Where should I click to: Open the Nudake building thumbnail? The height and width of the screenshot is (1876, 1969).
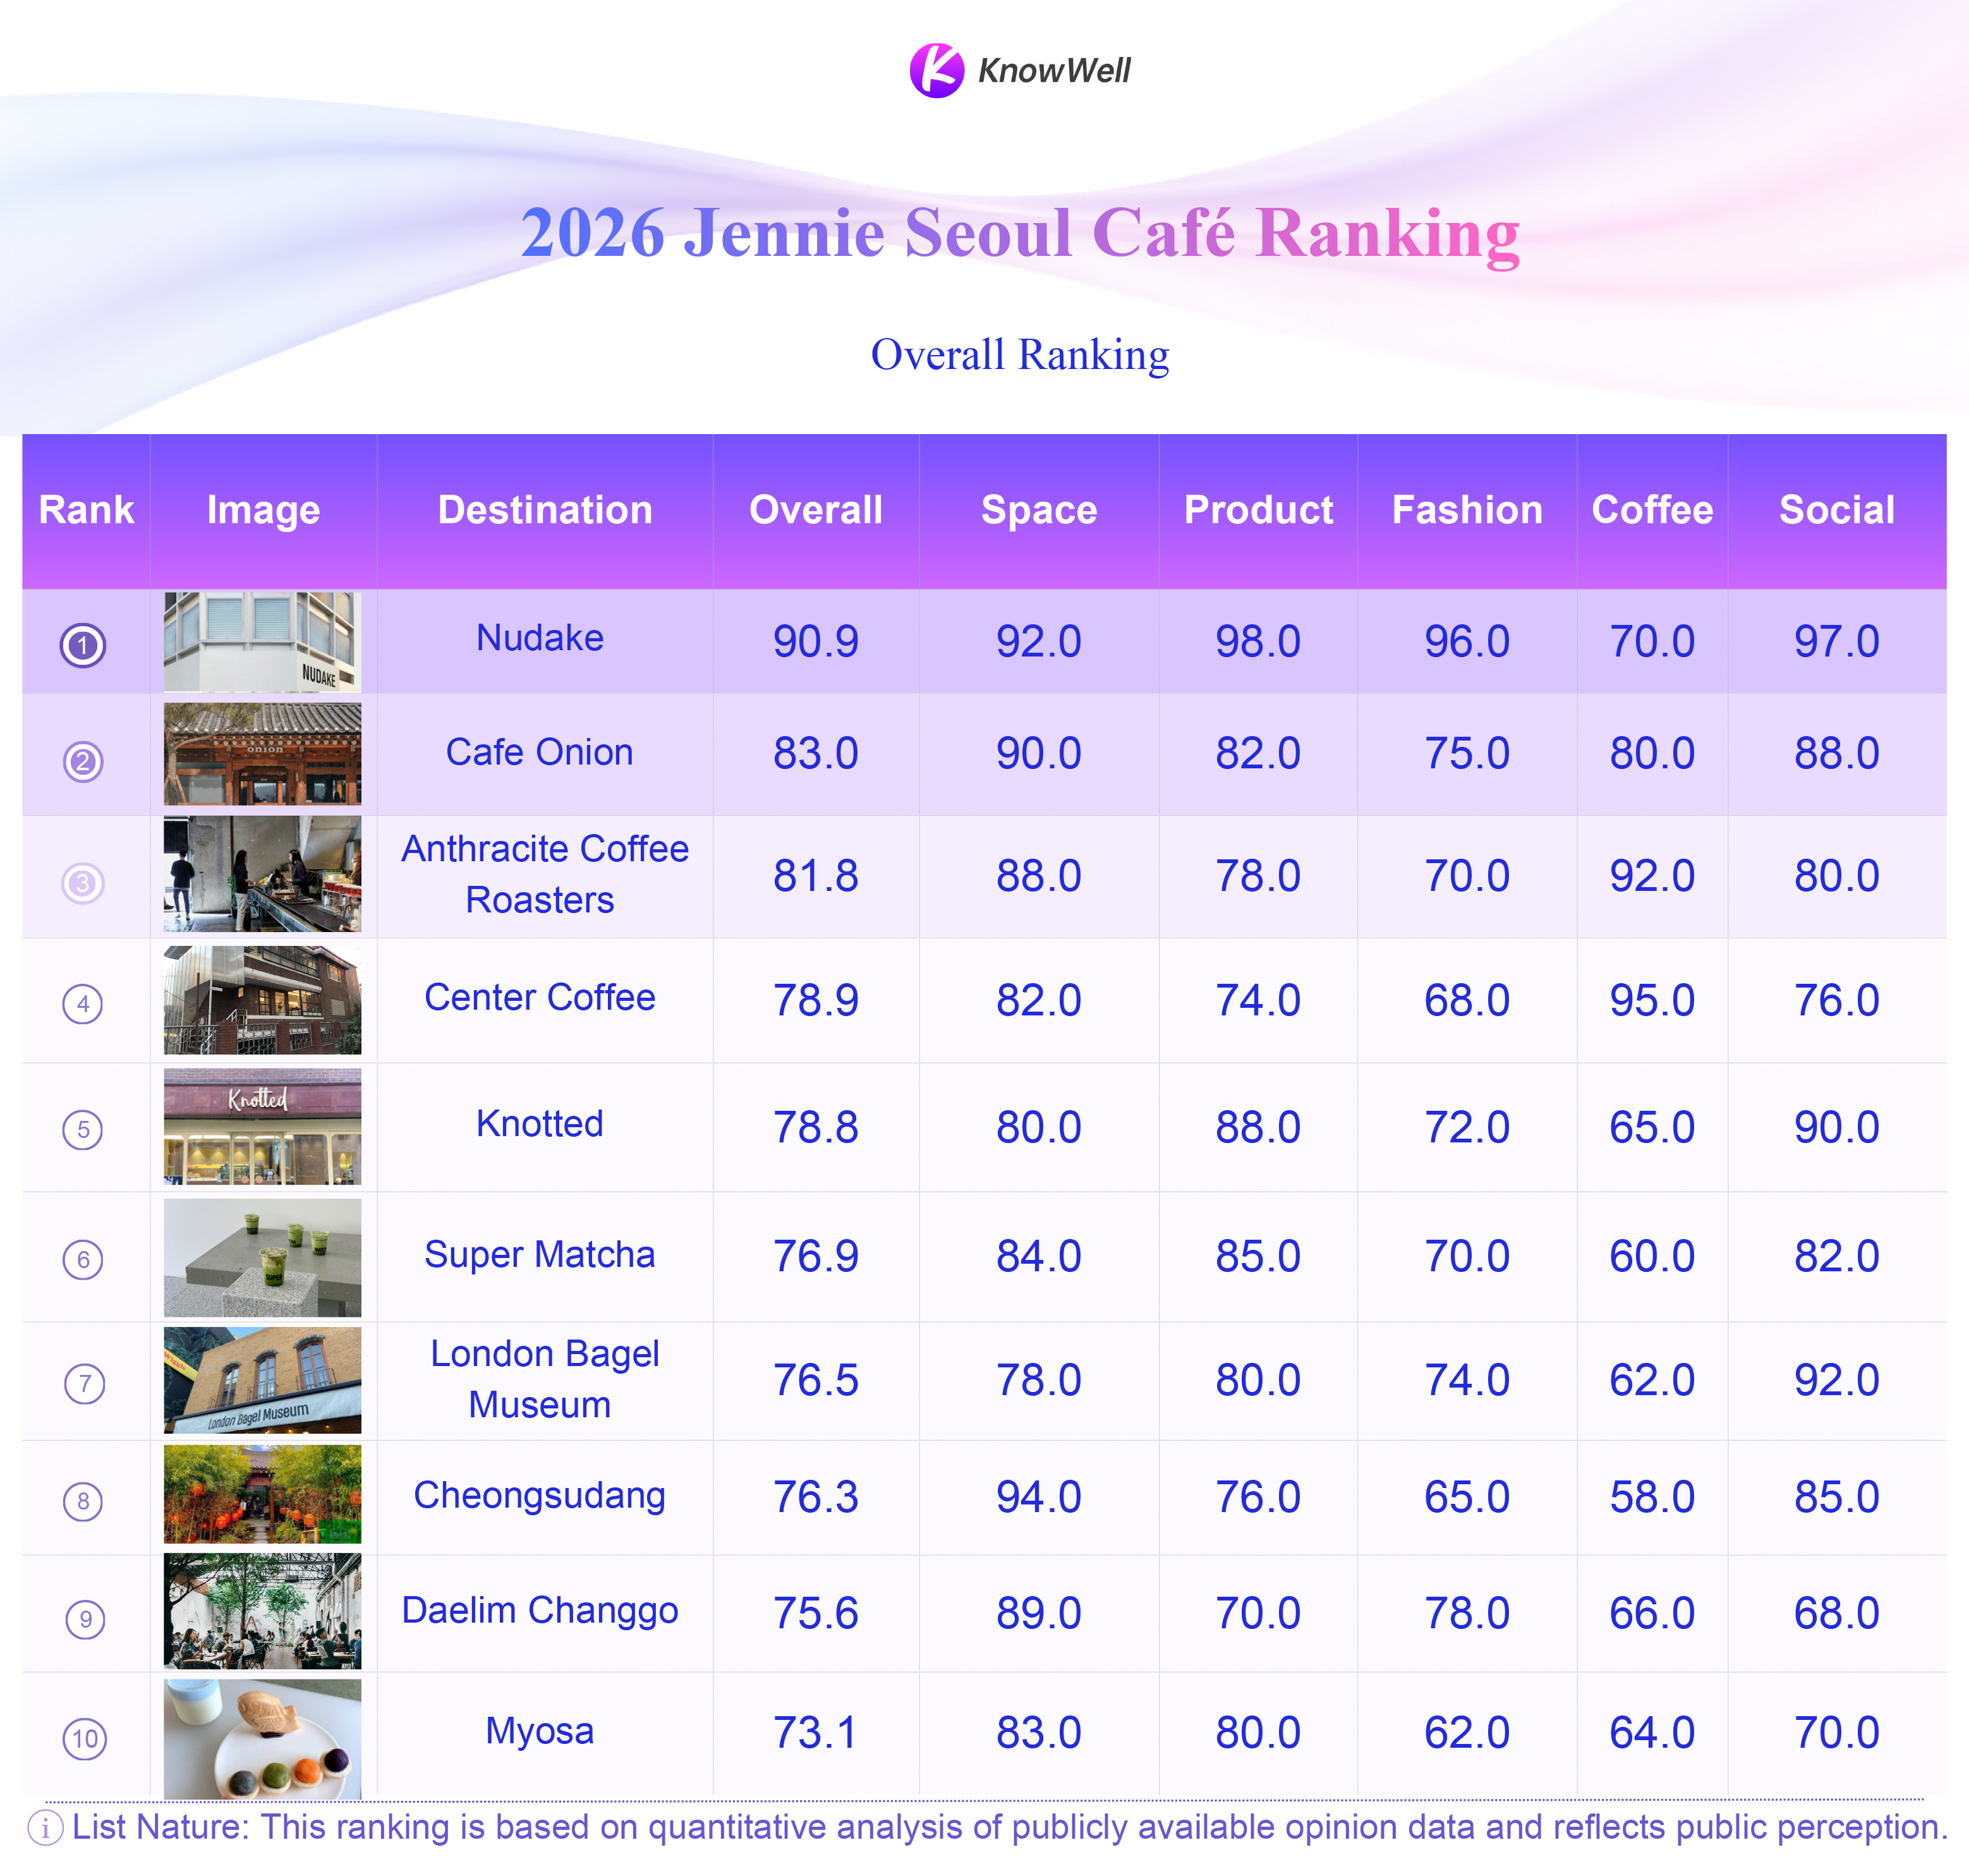pos(262,642)
